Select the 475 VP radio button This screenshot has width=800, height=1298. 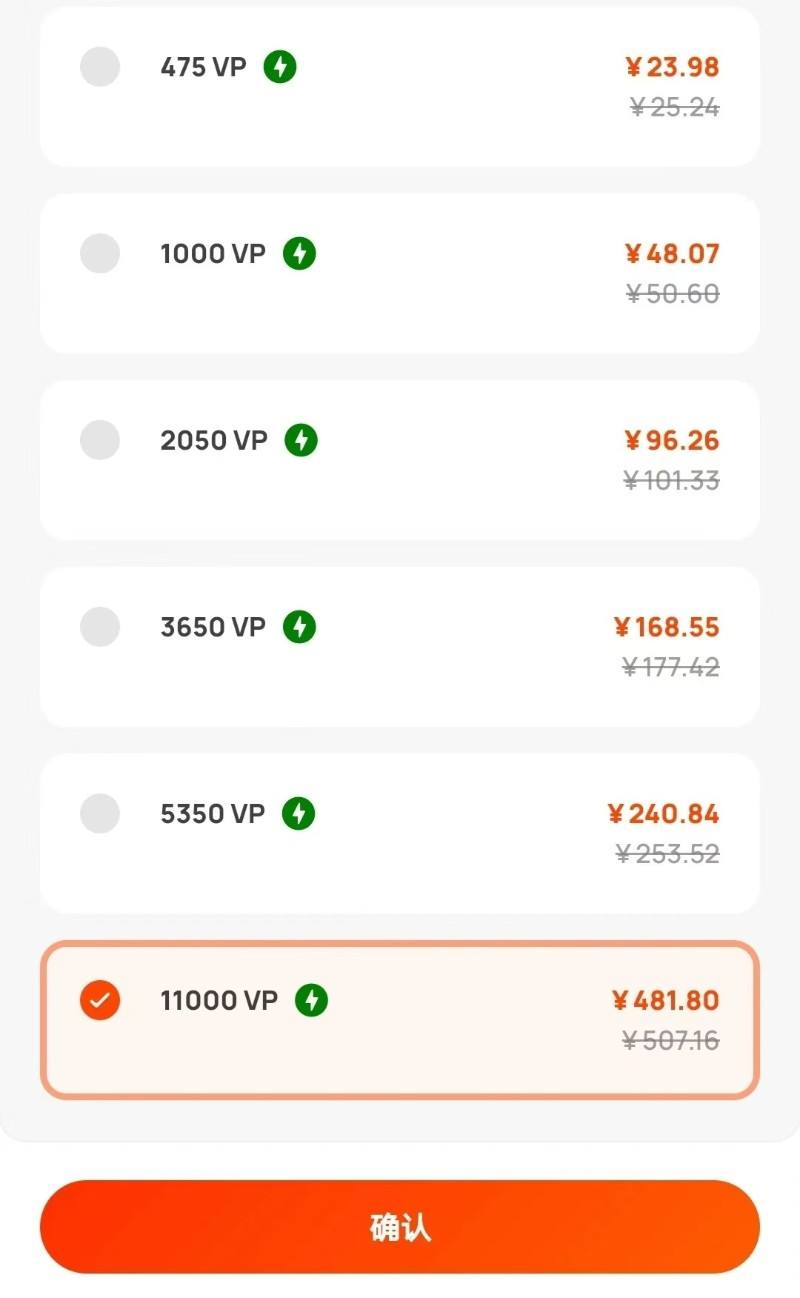point(100,67)
